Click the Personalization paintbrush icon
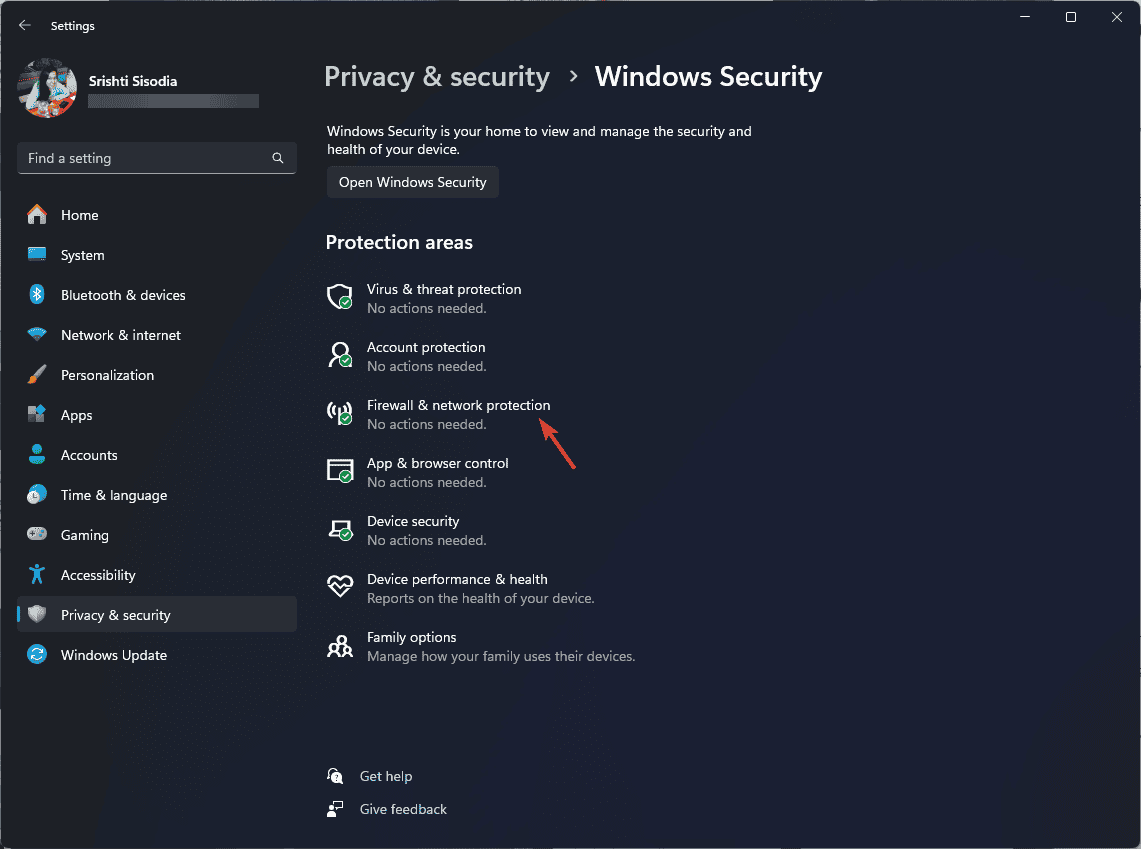This screenshot has height=849, width=1141. click(37, 375)
